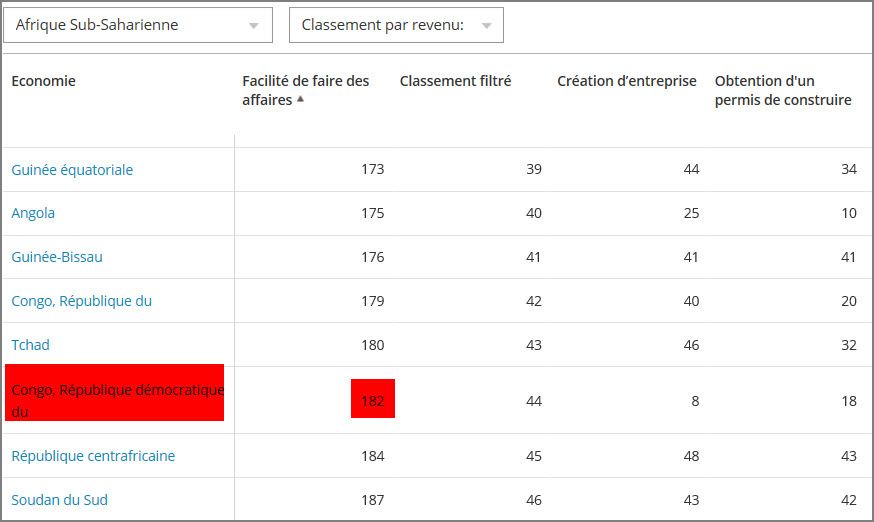
Task: Open the Angola country link
Action: coord(33,213)
